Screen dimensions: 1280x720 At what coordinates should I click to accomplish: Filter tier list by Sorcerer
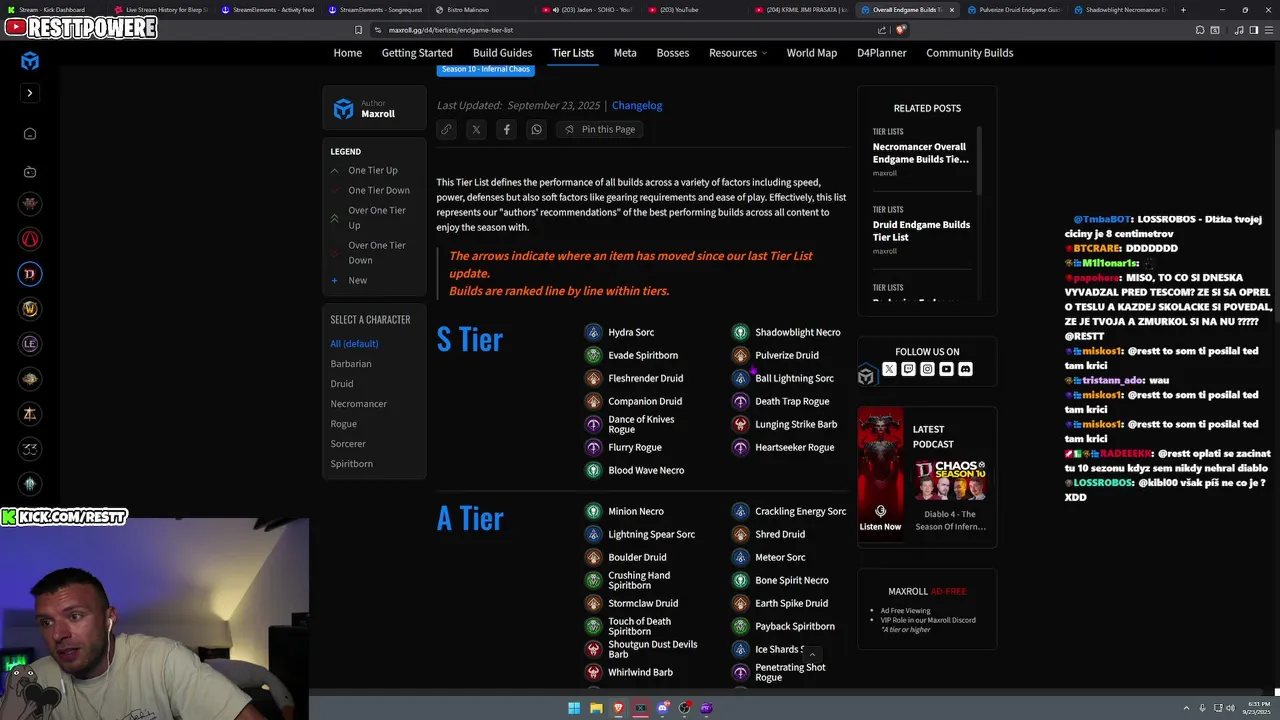[x=348, y=443]
